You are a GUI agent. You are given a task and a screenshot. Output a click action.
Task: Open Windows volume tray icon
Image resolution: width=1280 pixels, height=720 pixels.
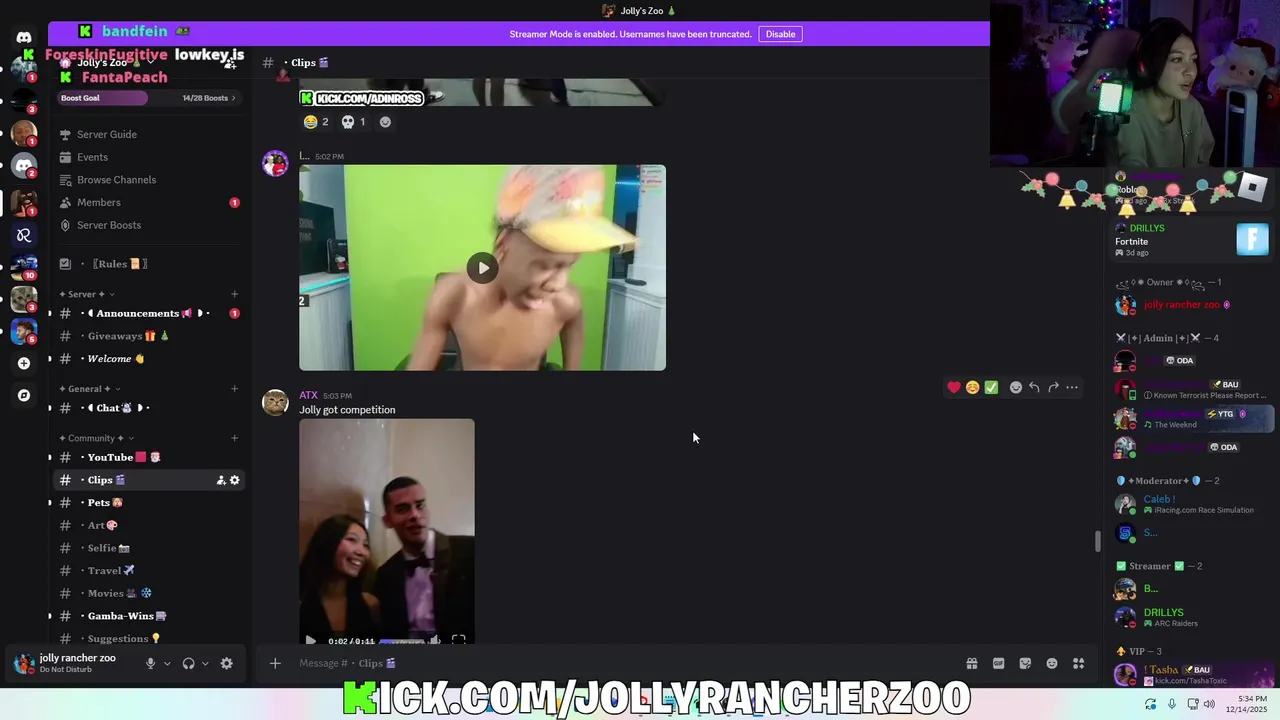tap(1209, 704)
